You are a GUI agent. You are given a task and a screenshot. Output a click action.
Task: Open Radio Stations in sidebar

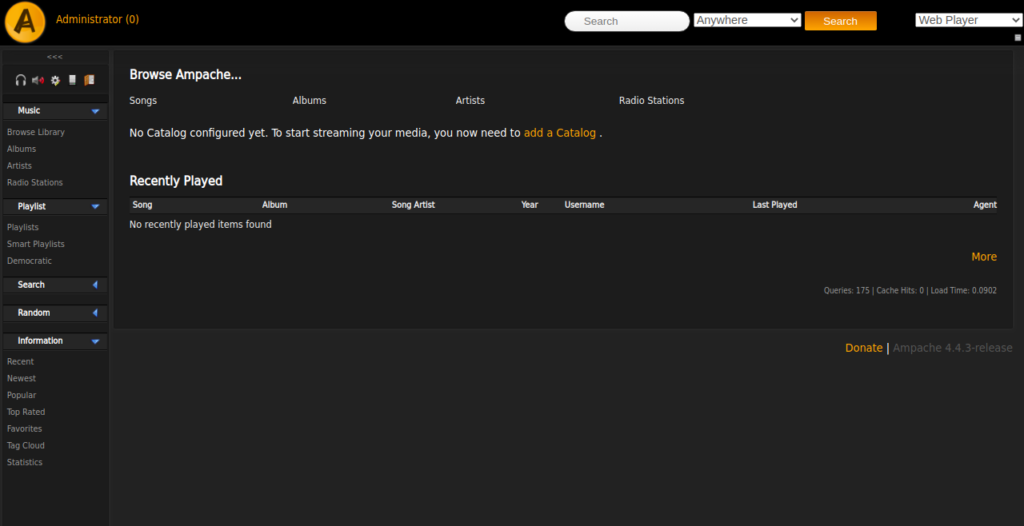(x=35, y=182)
